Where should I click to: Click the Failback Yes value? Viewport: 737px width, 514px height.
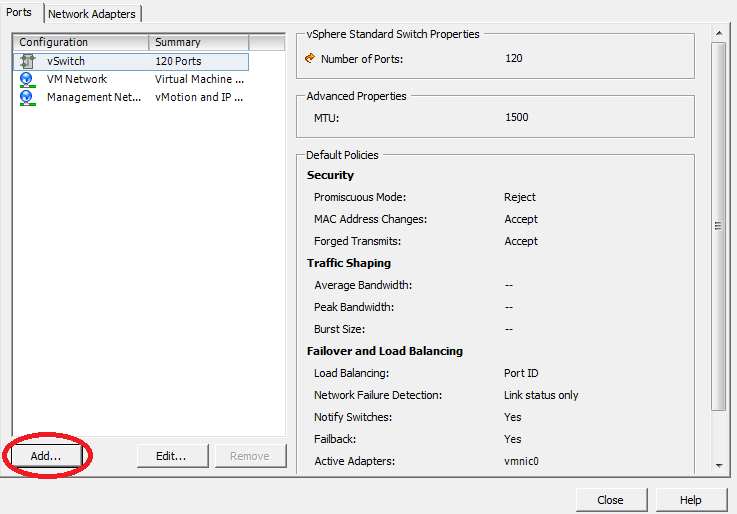coord(512,439)
